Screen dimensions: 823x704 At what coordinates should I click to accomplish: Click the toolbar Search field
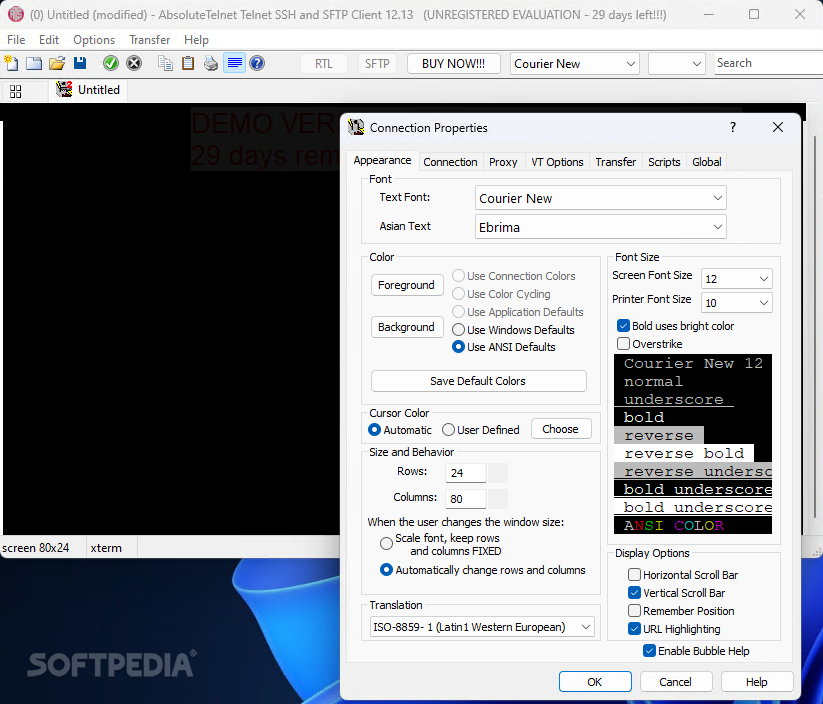[x=768, y=64]
